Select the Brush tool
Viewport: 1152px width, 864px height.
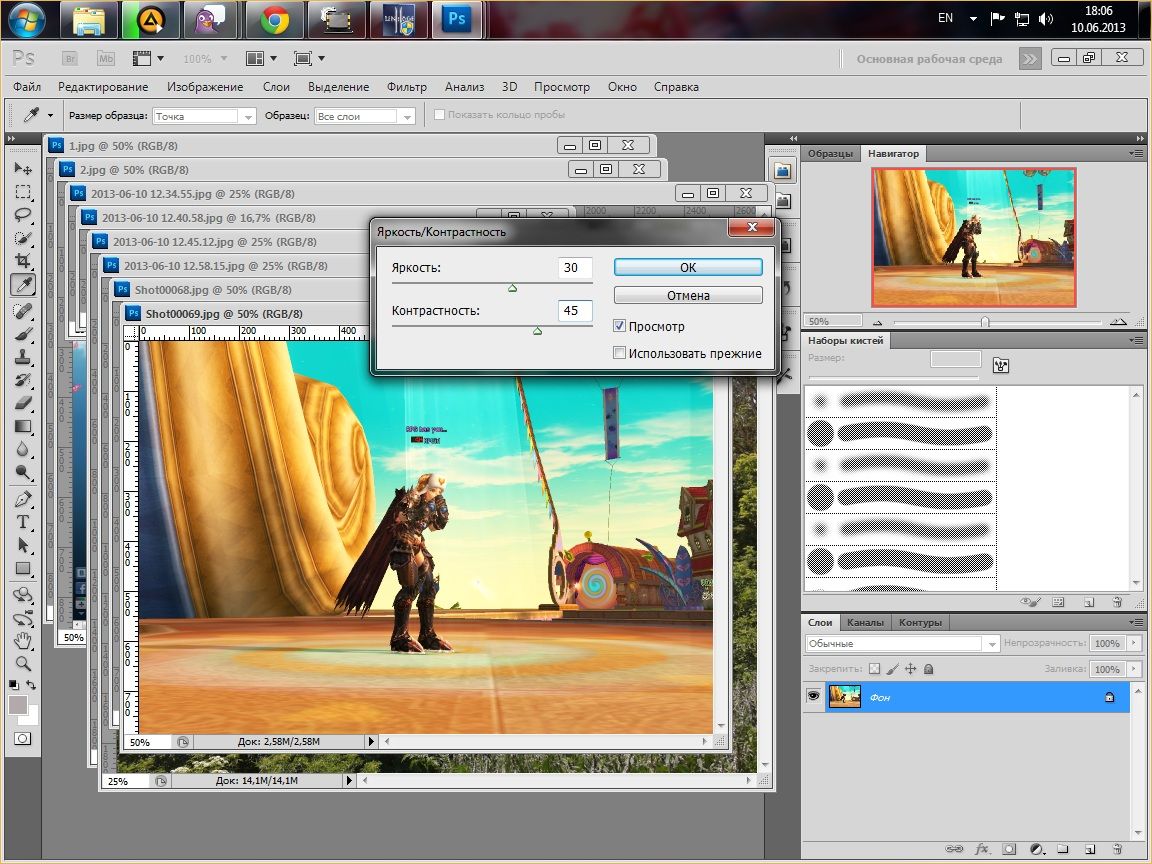(23, 334)
